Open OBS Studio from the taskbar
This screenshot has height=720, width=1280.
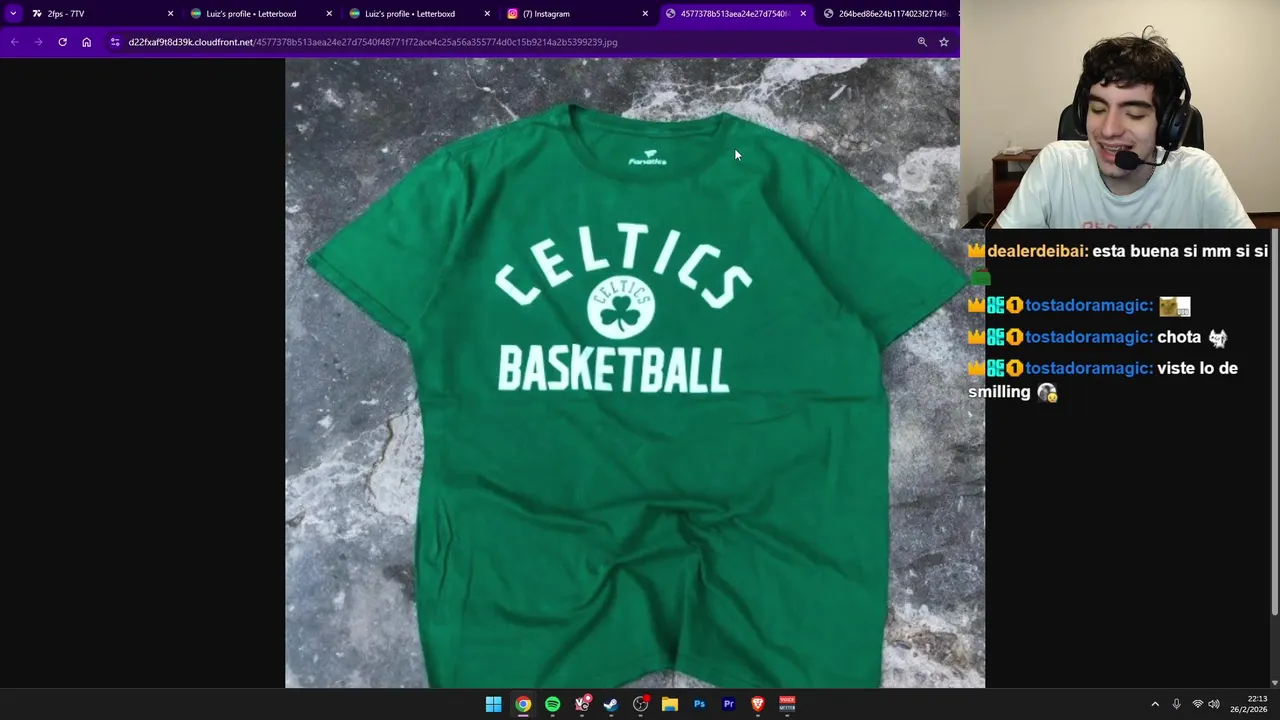pyautogui.click(x=640, y=704)
